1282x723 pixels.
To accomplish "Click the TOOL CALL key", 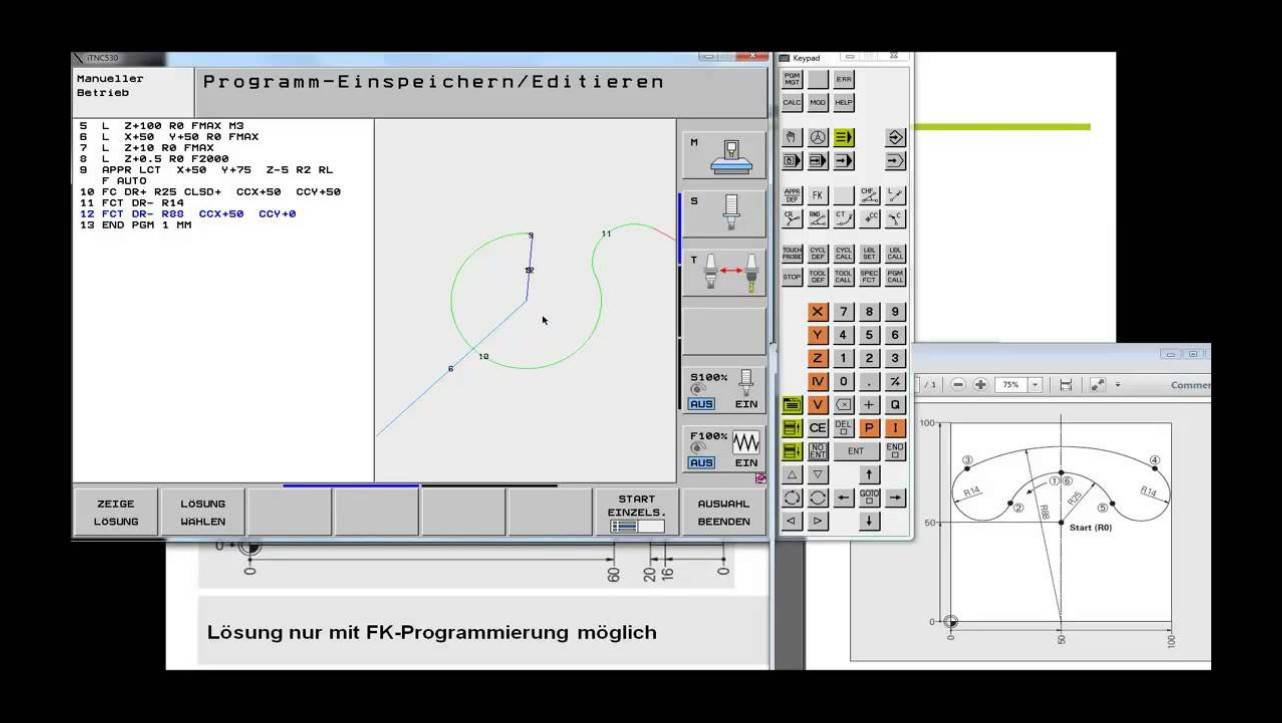I will (x=844, y=276).
